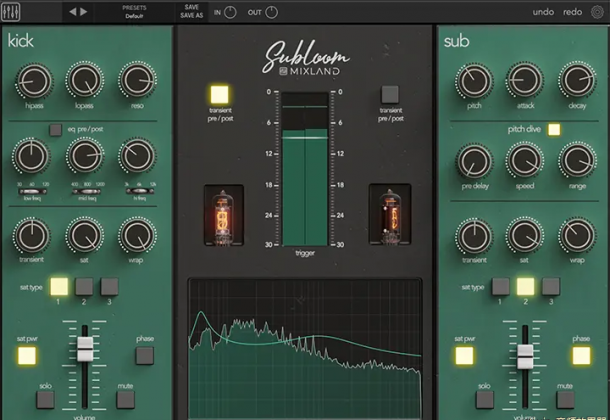The image size is (610, 420).
Task: Toggle kick sat pwr button
Action: pos(27,355)
